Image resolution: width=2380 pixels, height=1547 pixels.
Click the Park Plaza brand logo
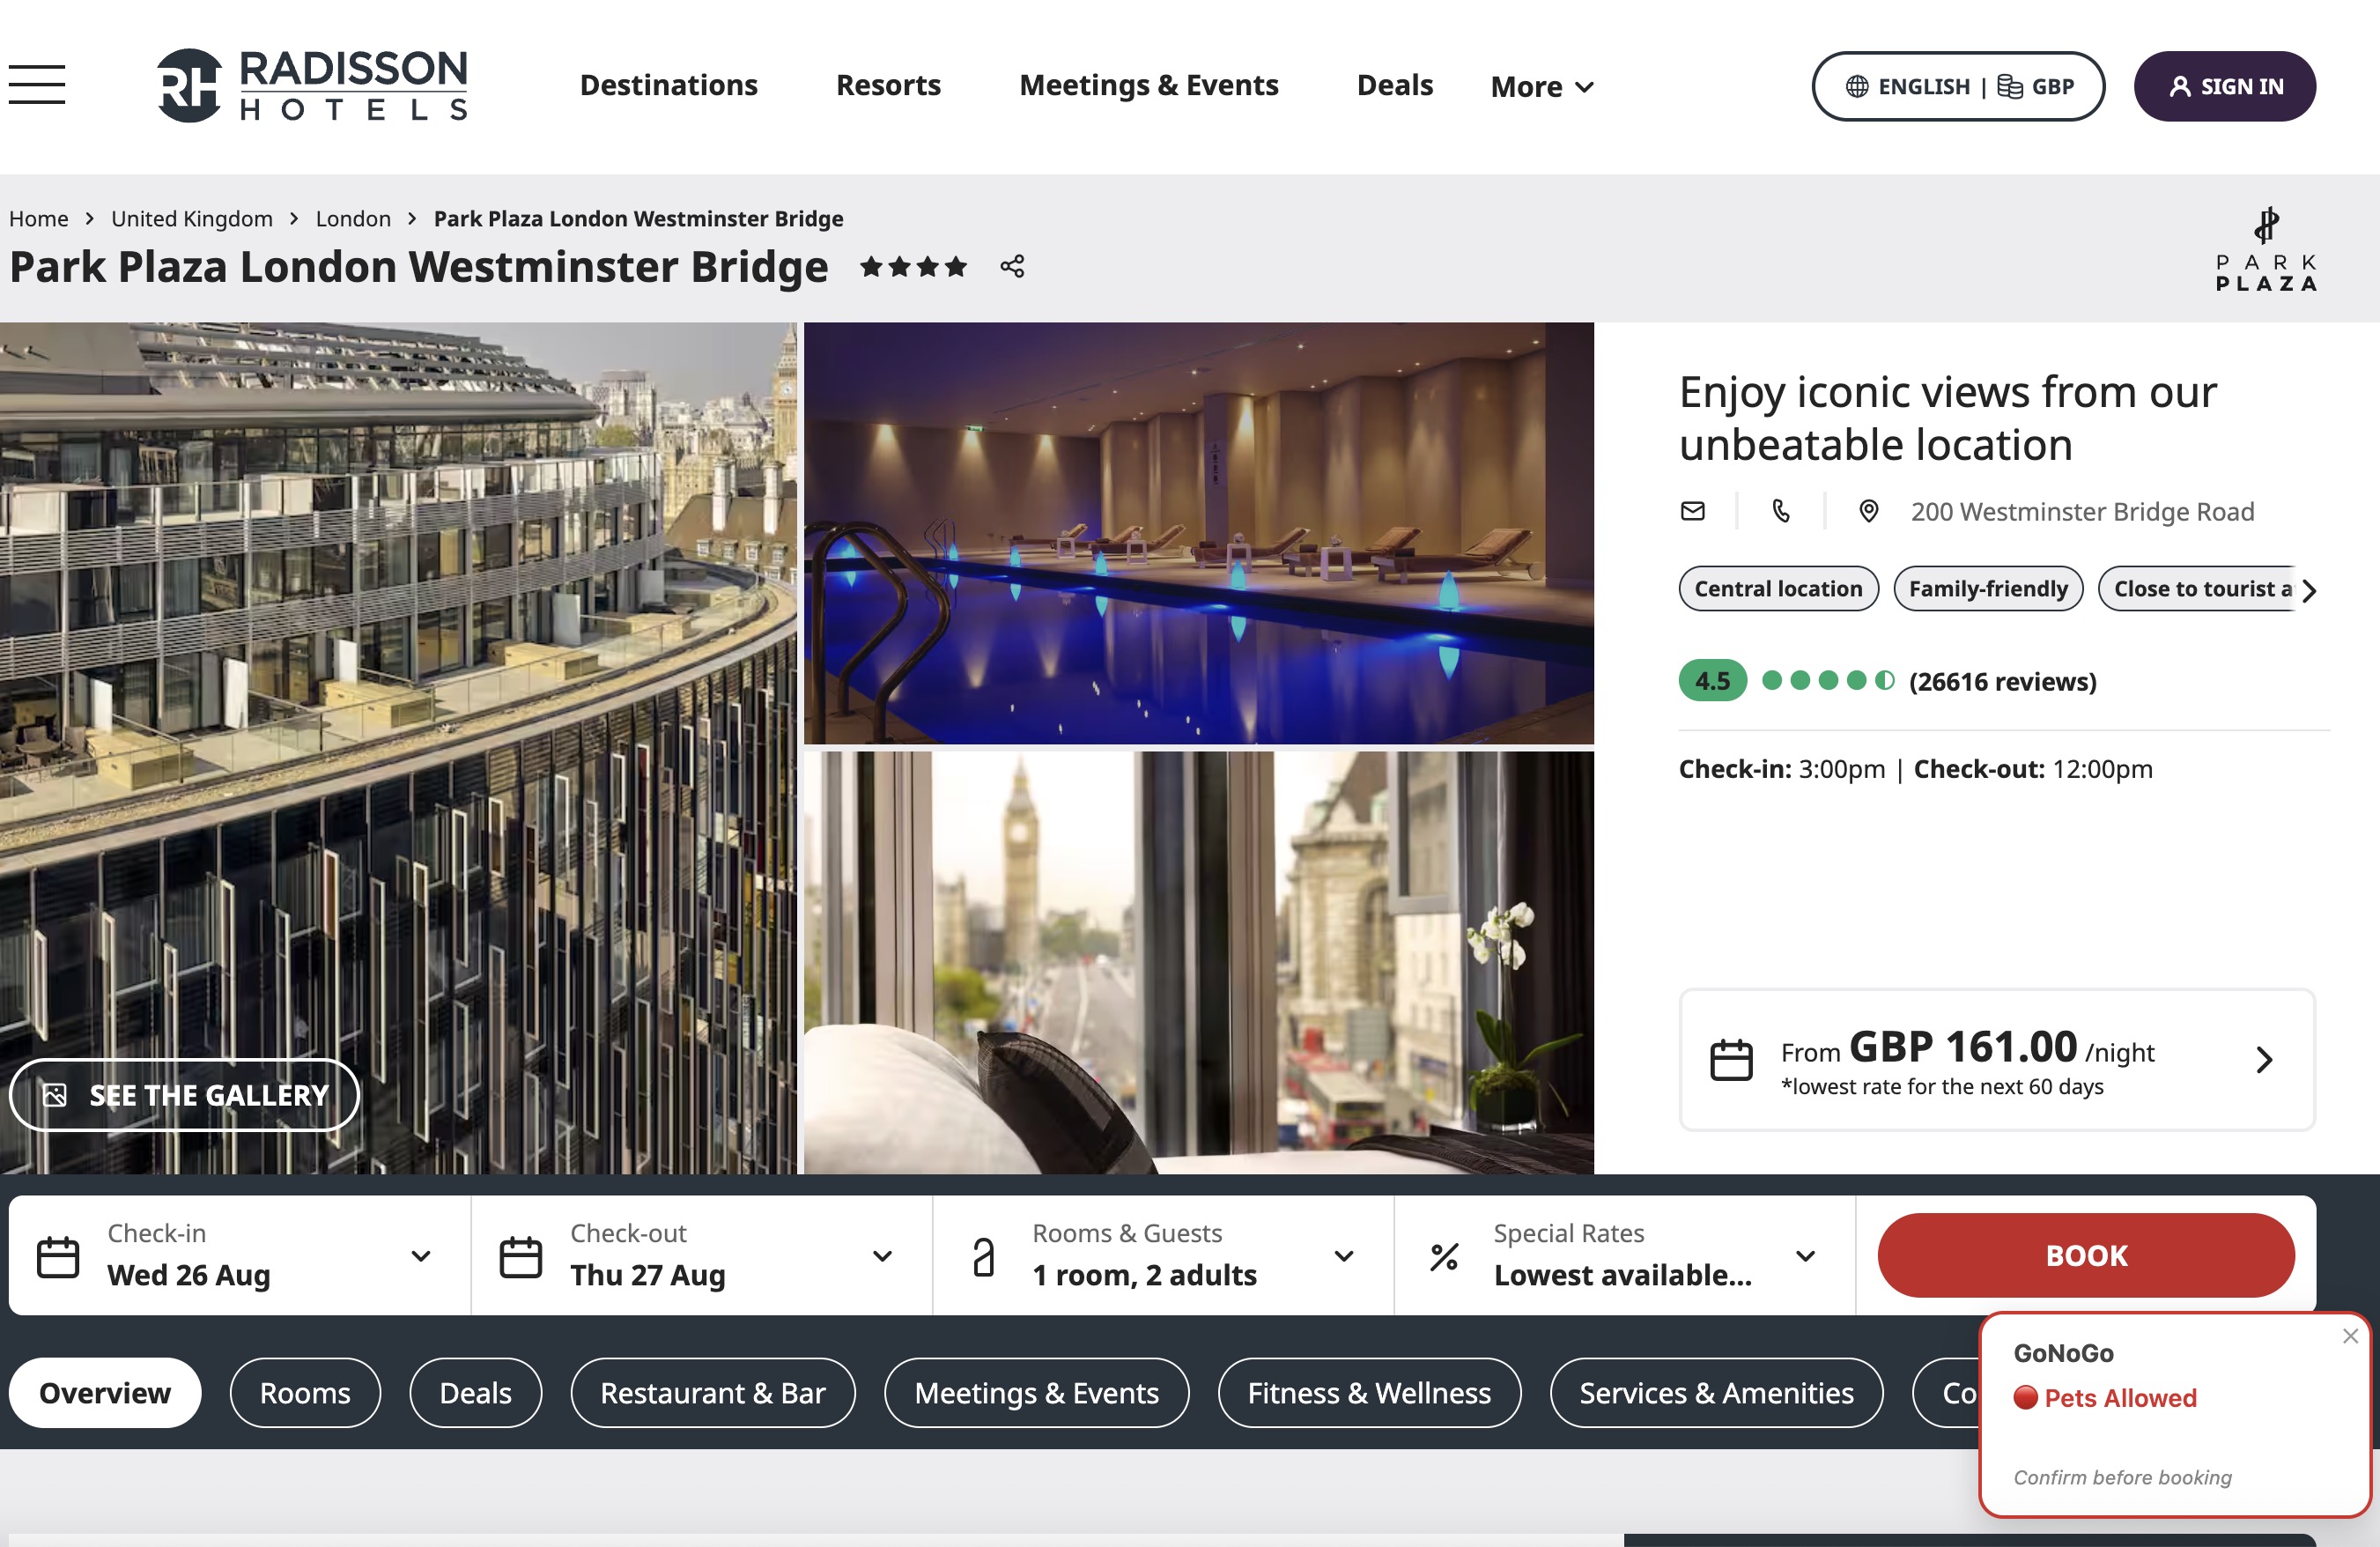click(x=2266, y=249)
